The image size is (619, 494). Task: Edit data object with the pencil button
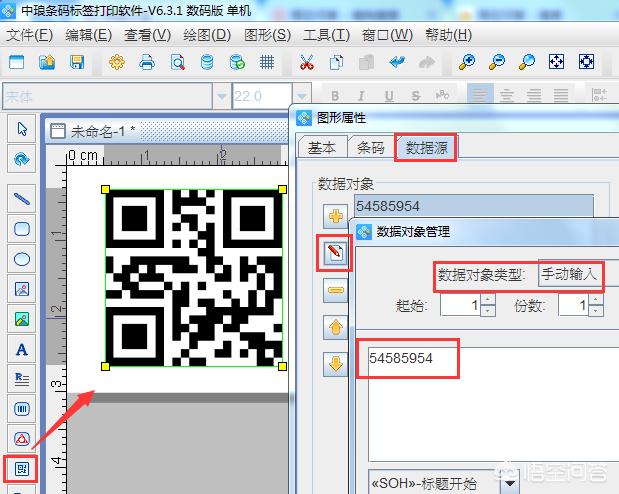[x=336, y=253]
